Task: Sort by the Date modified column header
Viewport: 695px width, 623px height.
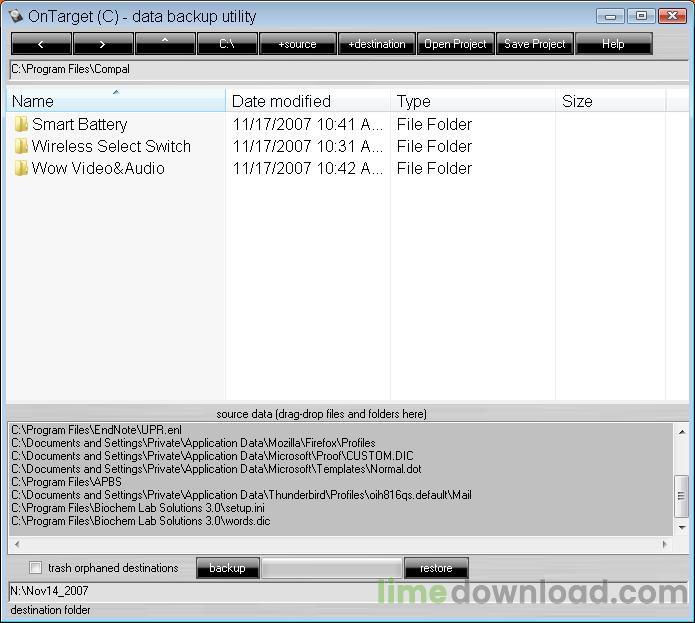Action: click(x=308, y=101)
